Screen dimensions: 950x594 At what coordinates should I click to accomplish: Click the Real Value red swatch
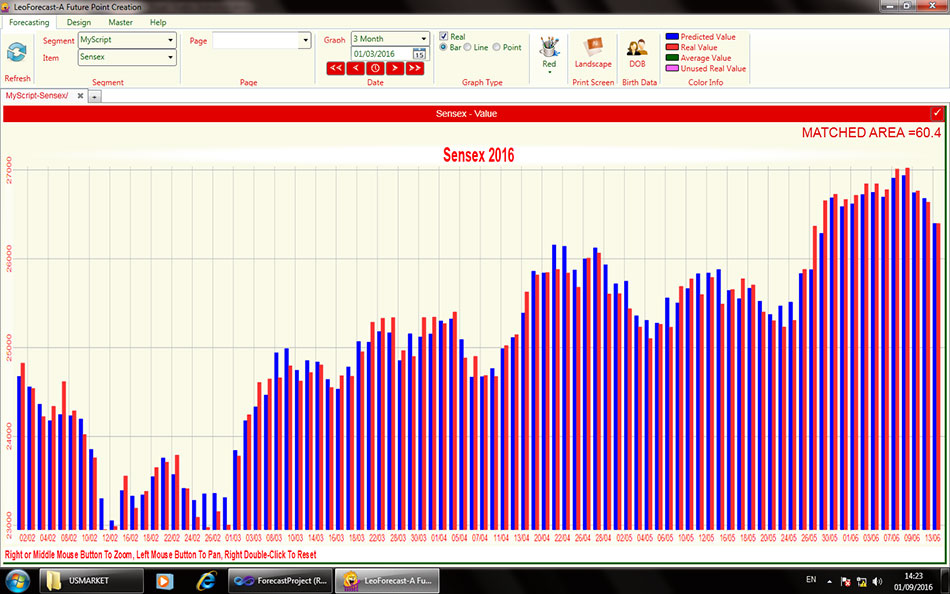pyautogui.click(x=672, y=47)
